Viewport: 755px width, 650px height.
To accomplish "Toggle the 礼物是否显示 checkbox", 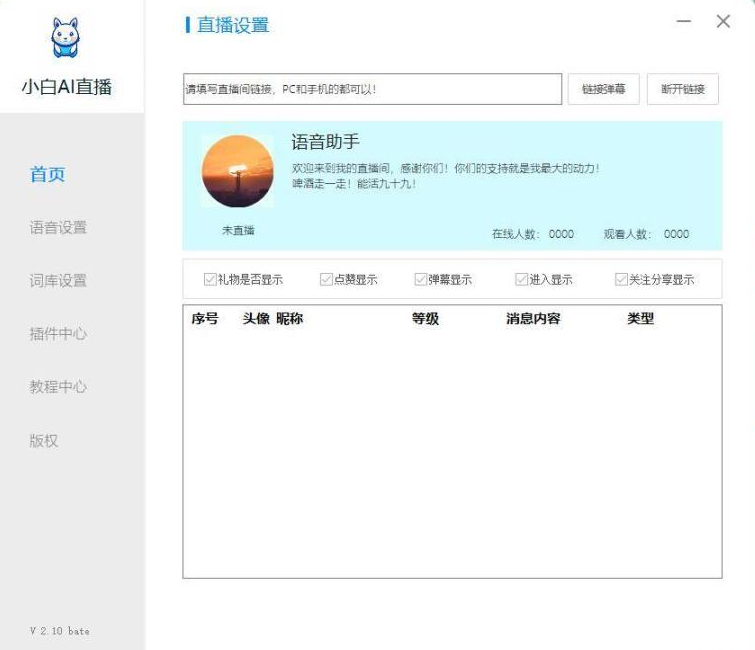I will click(x=210, y=279).
